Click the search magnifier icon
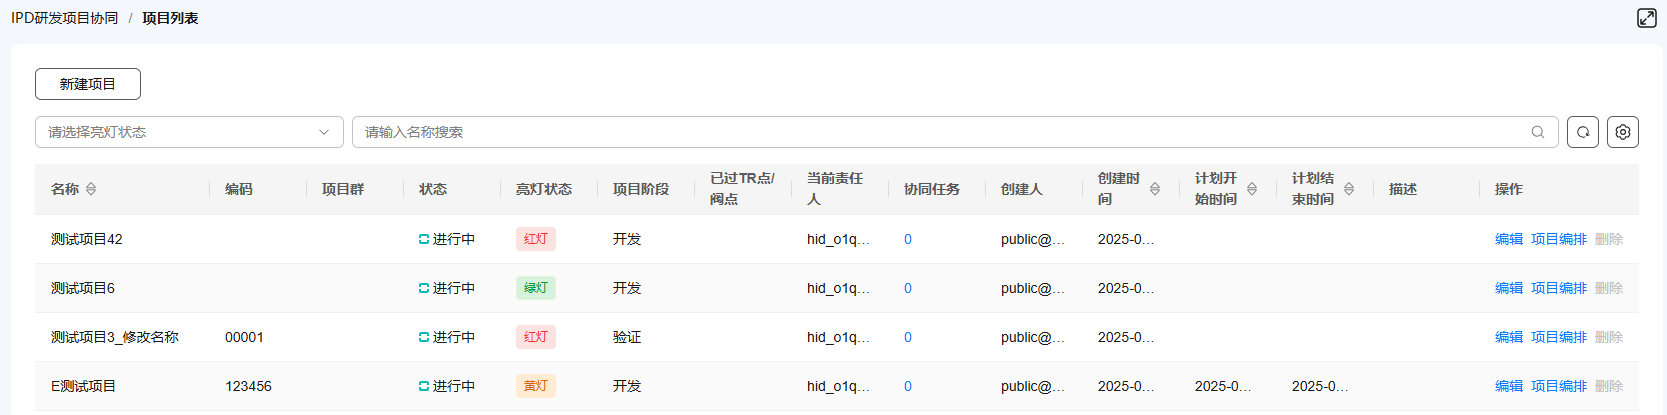 click(x=1538, y=132)
